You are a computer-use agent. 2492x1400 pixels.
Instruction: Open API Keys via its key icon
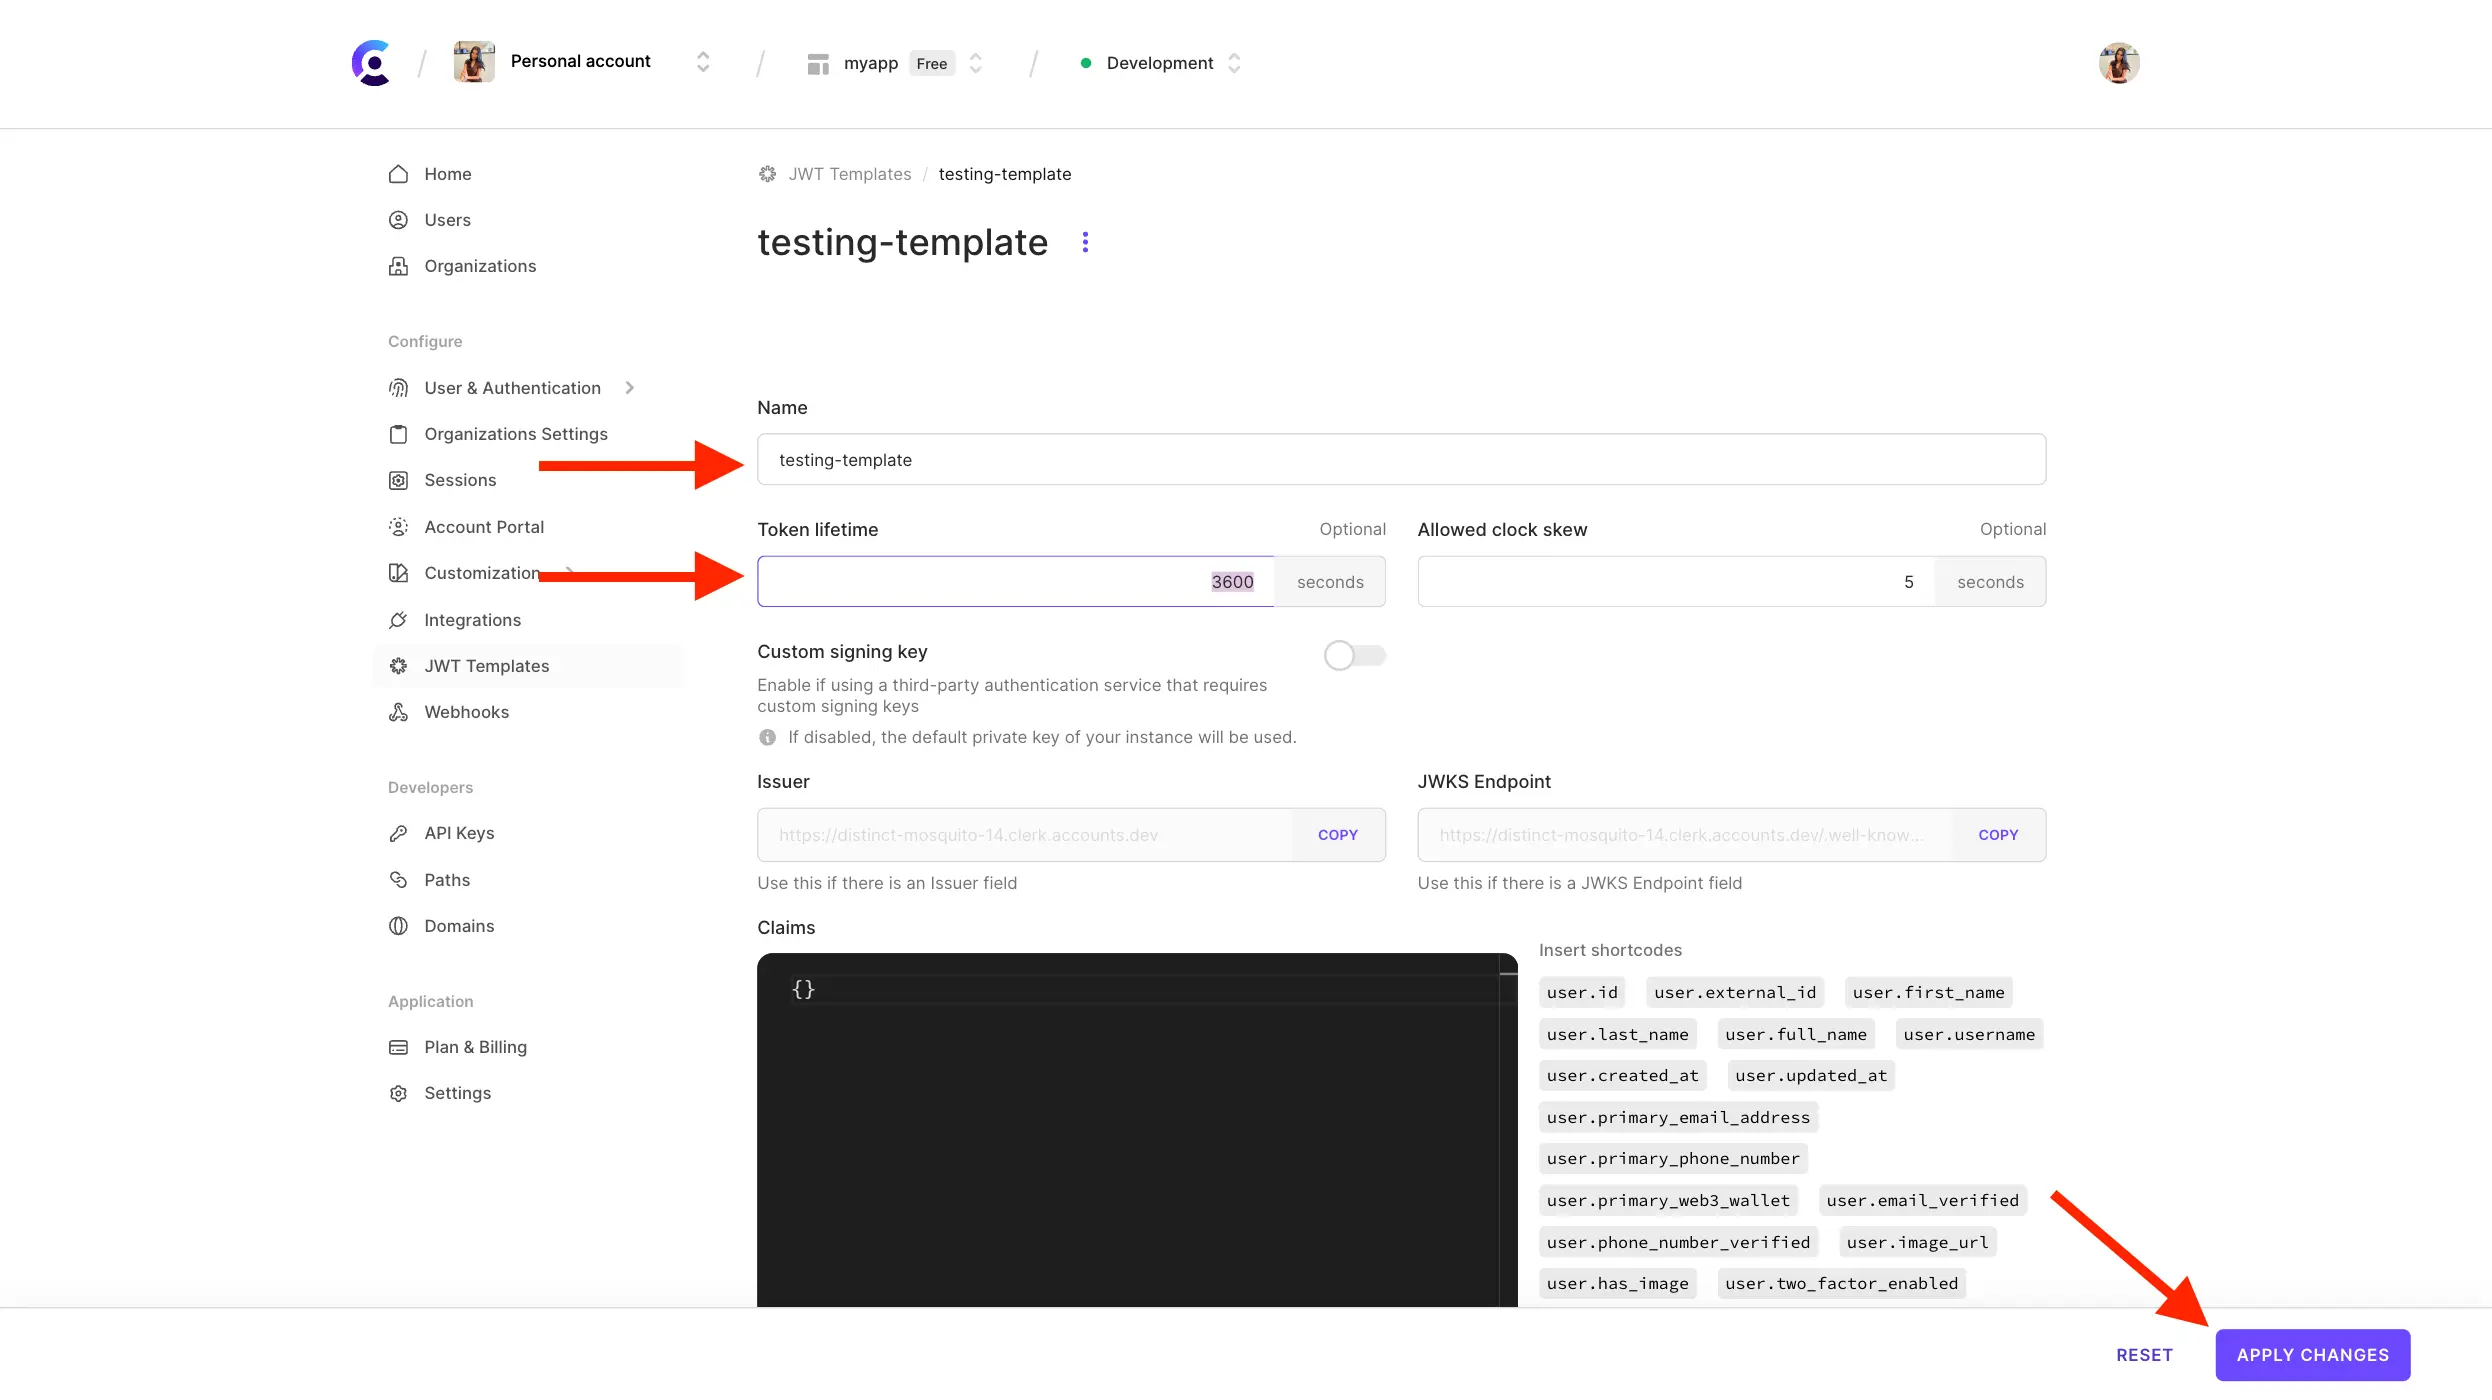click(x=398, y=832)
